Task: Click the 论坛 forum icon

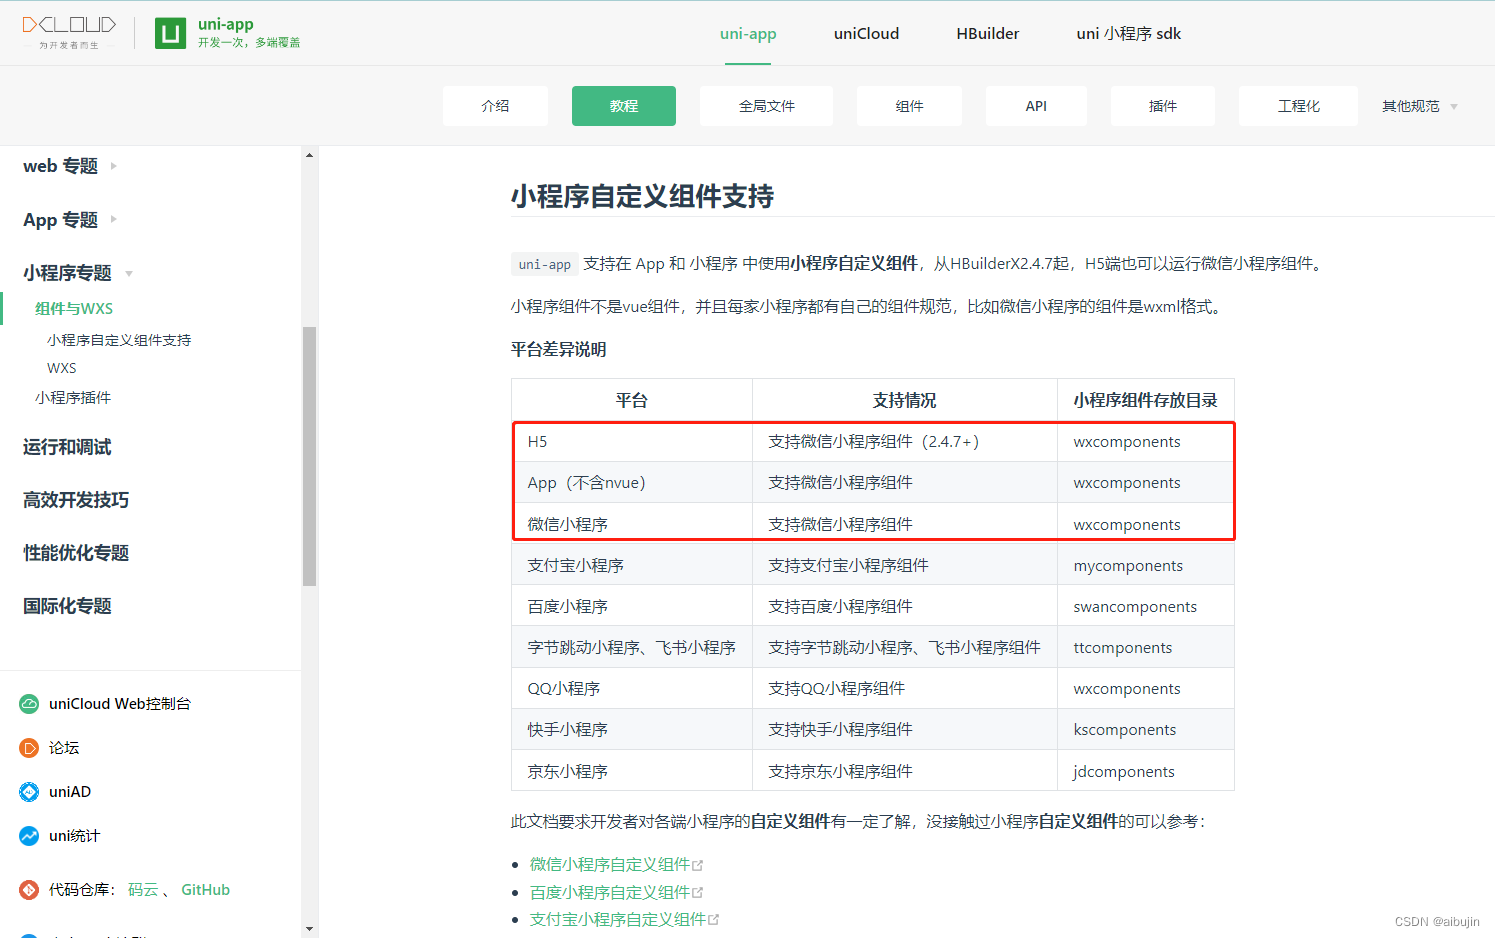Action: (29, 748)
